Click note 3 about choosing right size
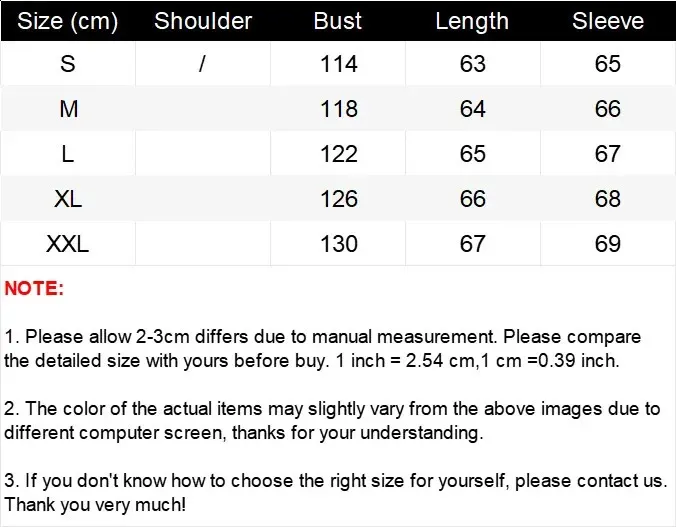This screenshot has height=527, width=676. (335, 492)
